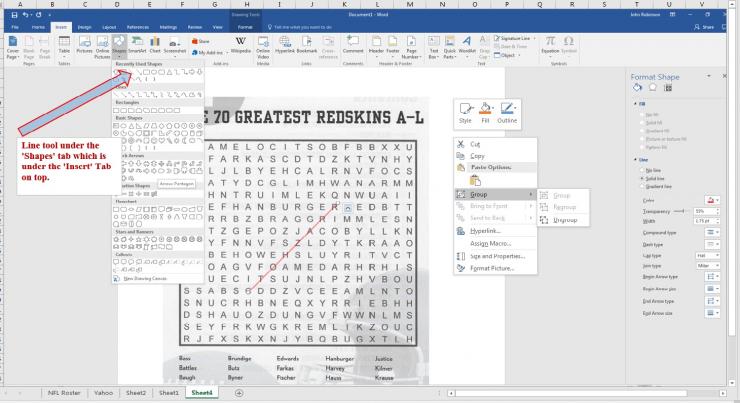Insert WordArt from ribbon
740x403 pixels.
pos(467,45)
